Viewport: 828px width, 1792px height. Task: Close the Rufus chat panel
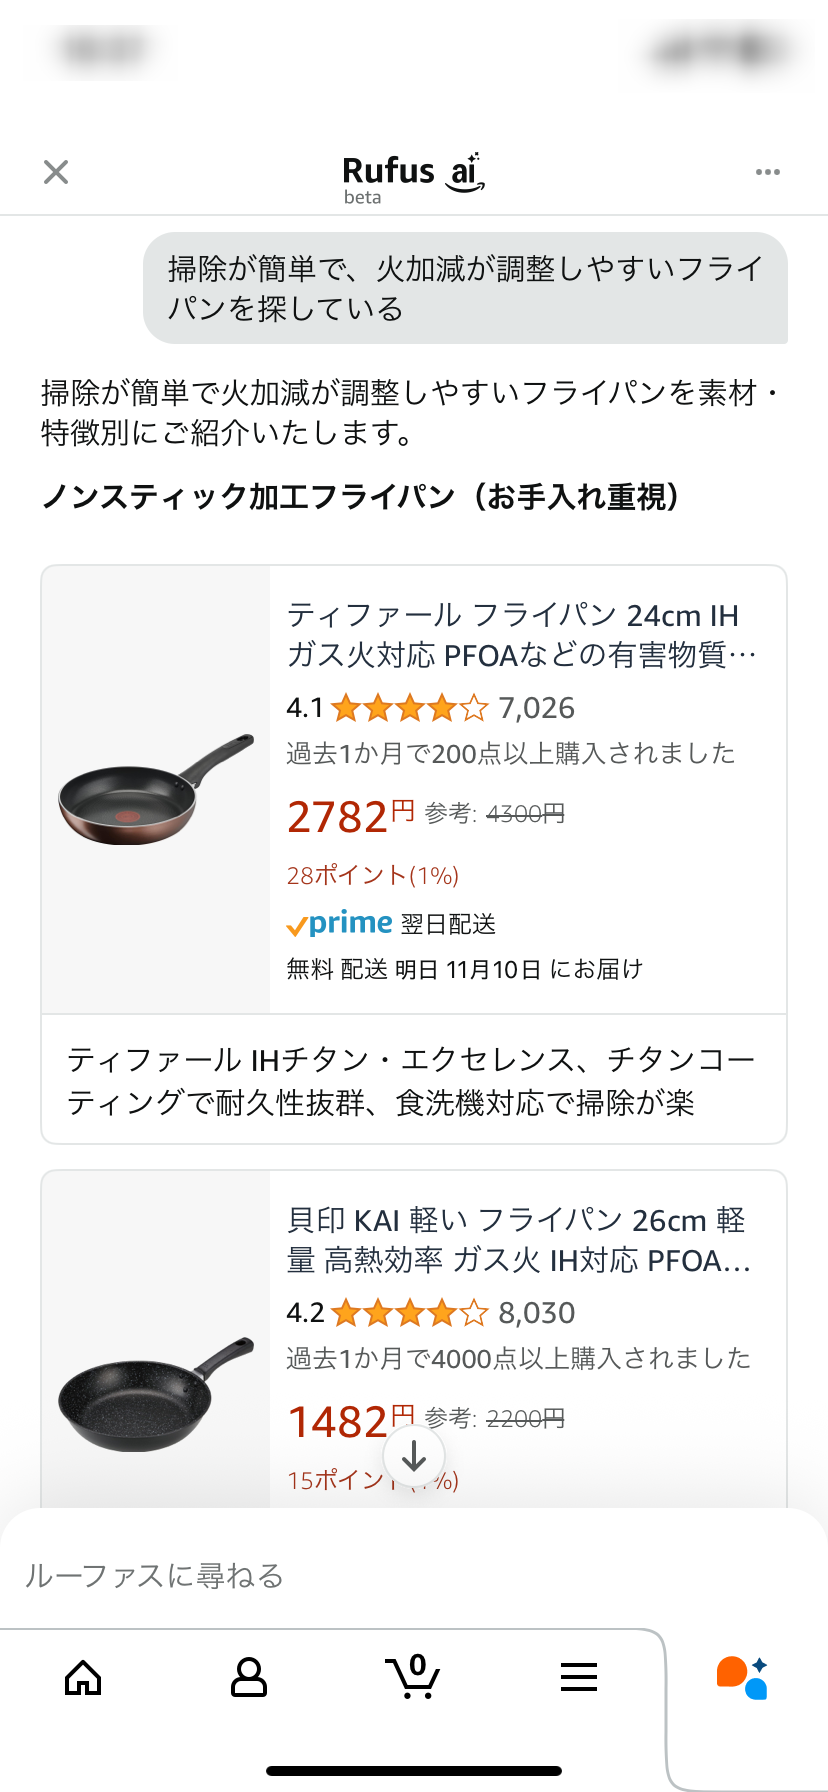coord(56,172)
